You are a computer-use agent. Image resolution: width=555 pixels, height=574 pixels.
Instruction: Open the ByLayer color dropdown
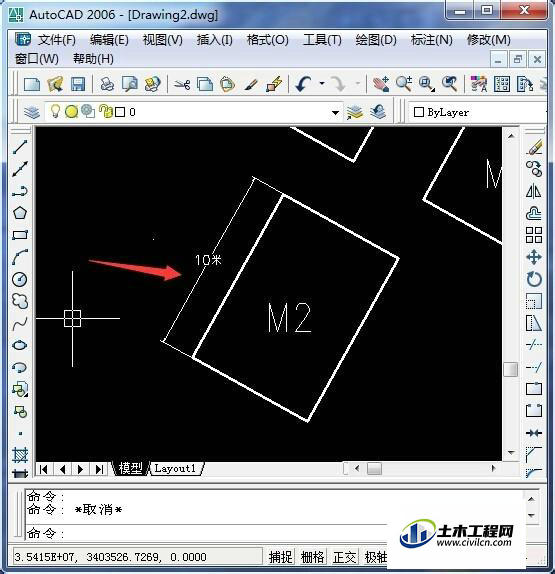477,112
